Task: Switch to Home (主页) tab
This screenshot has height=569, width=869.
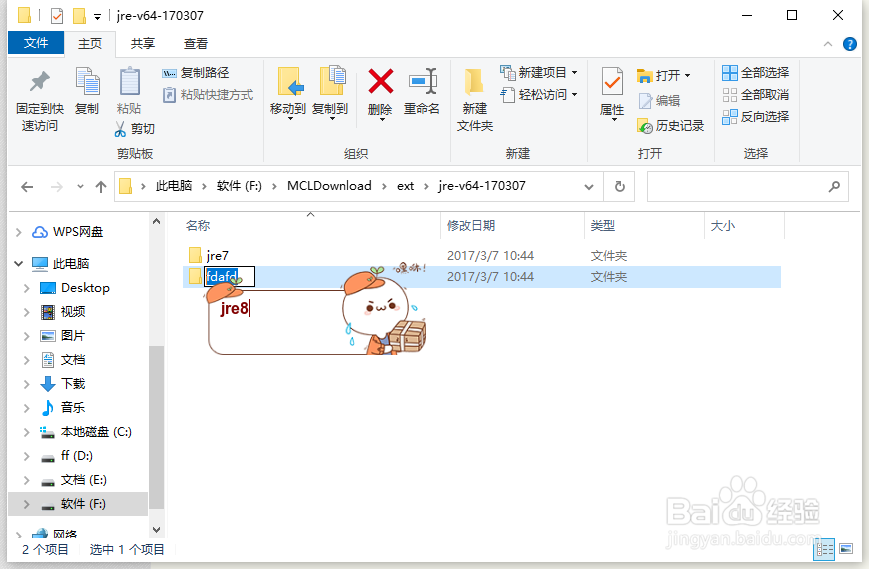Action: click(x=90, y=43)
